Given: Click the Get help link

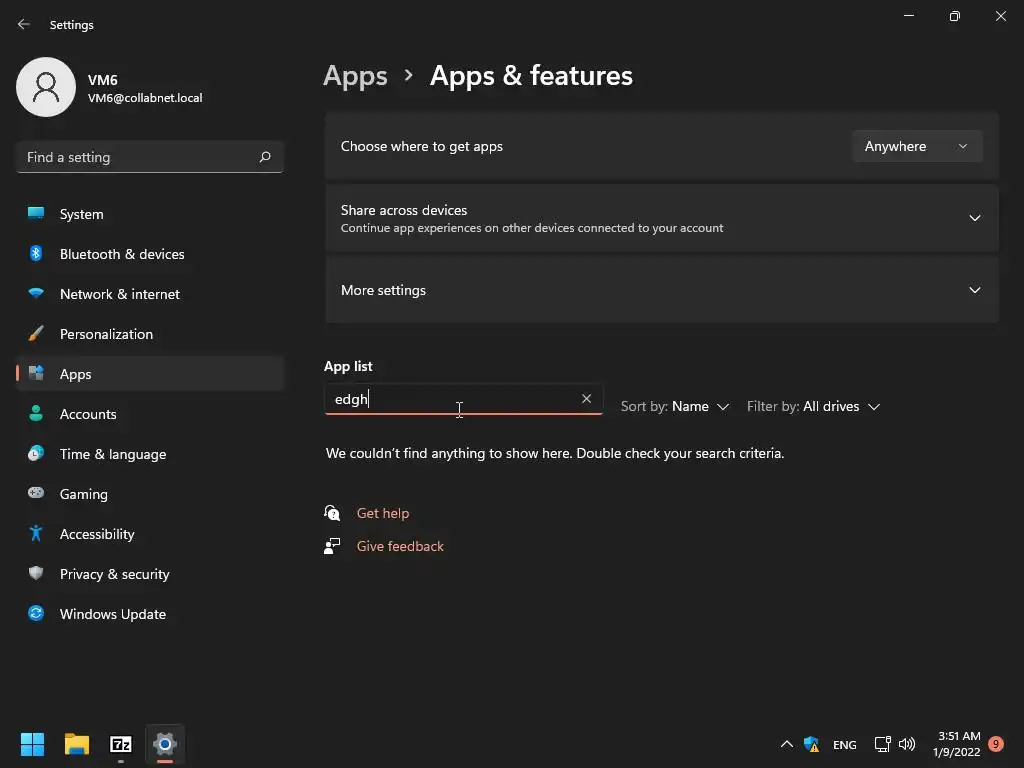Looking at the screenshot, I should point(383,513).
